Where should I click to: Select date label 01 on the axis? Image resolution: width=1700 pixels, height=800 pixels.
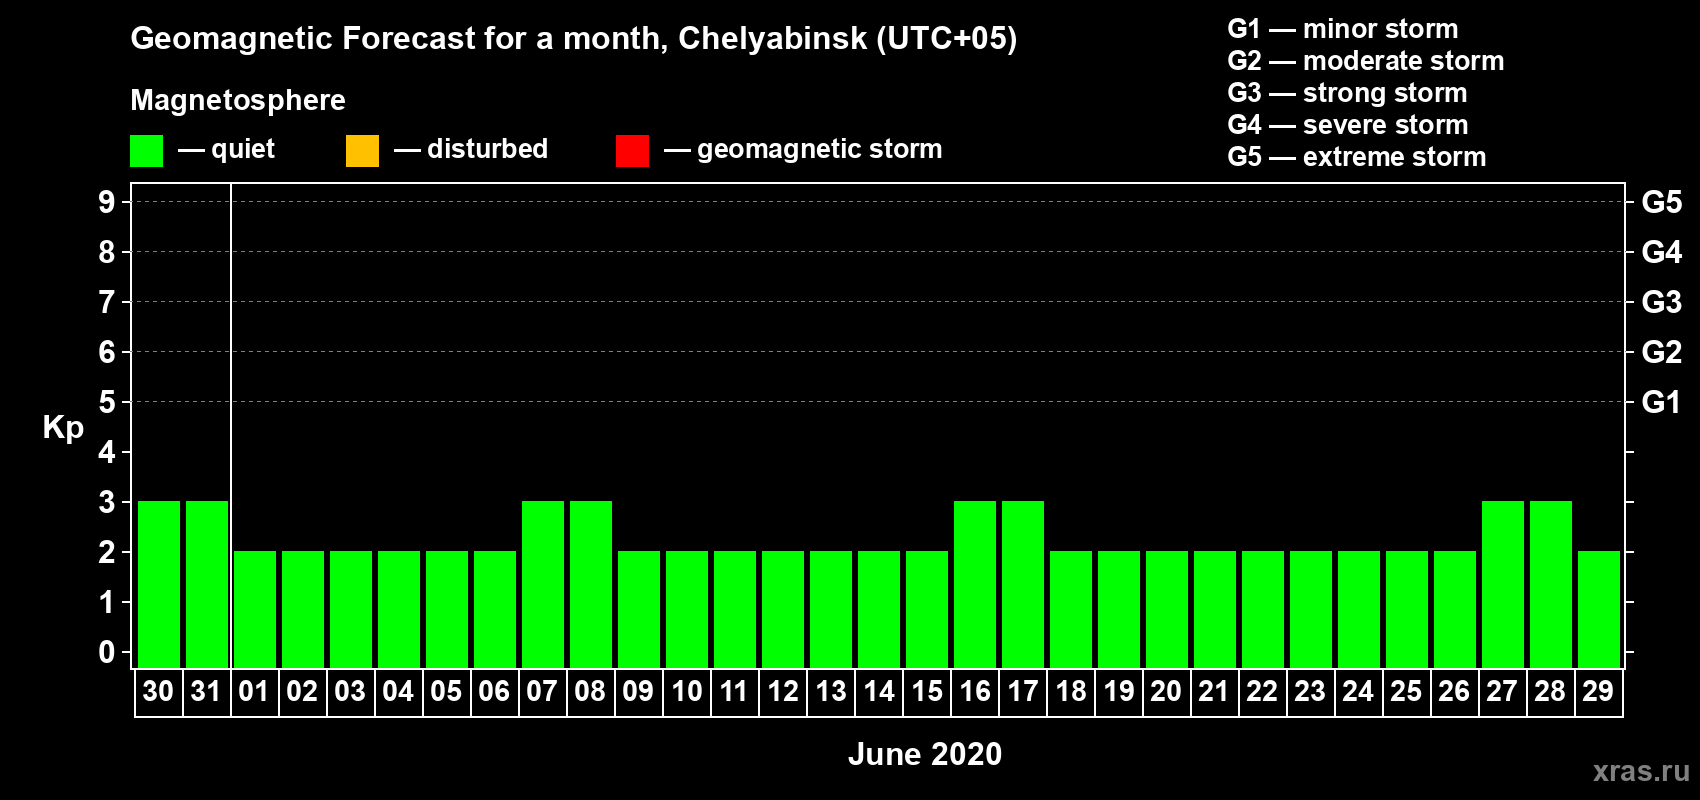click(254, 691)
